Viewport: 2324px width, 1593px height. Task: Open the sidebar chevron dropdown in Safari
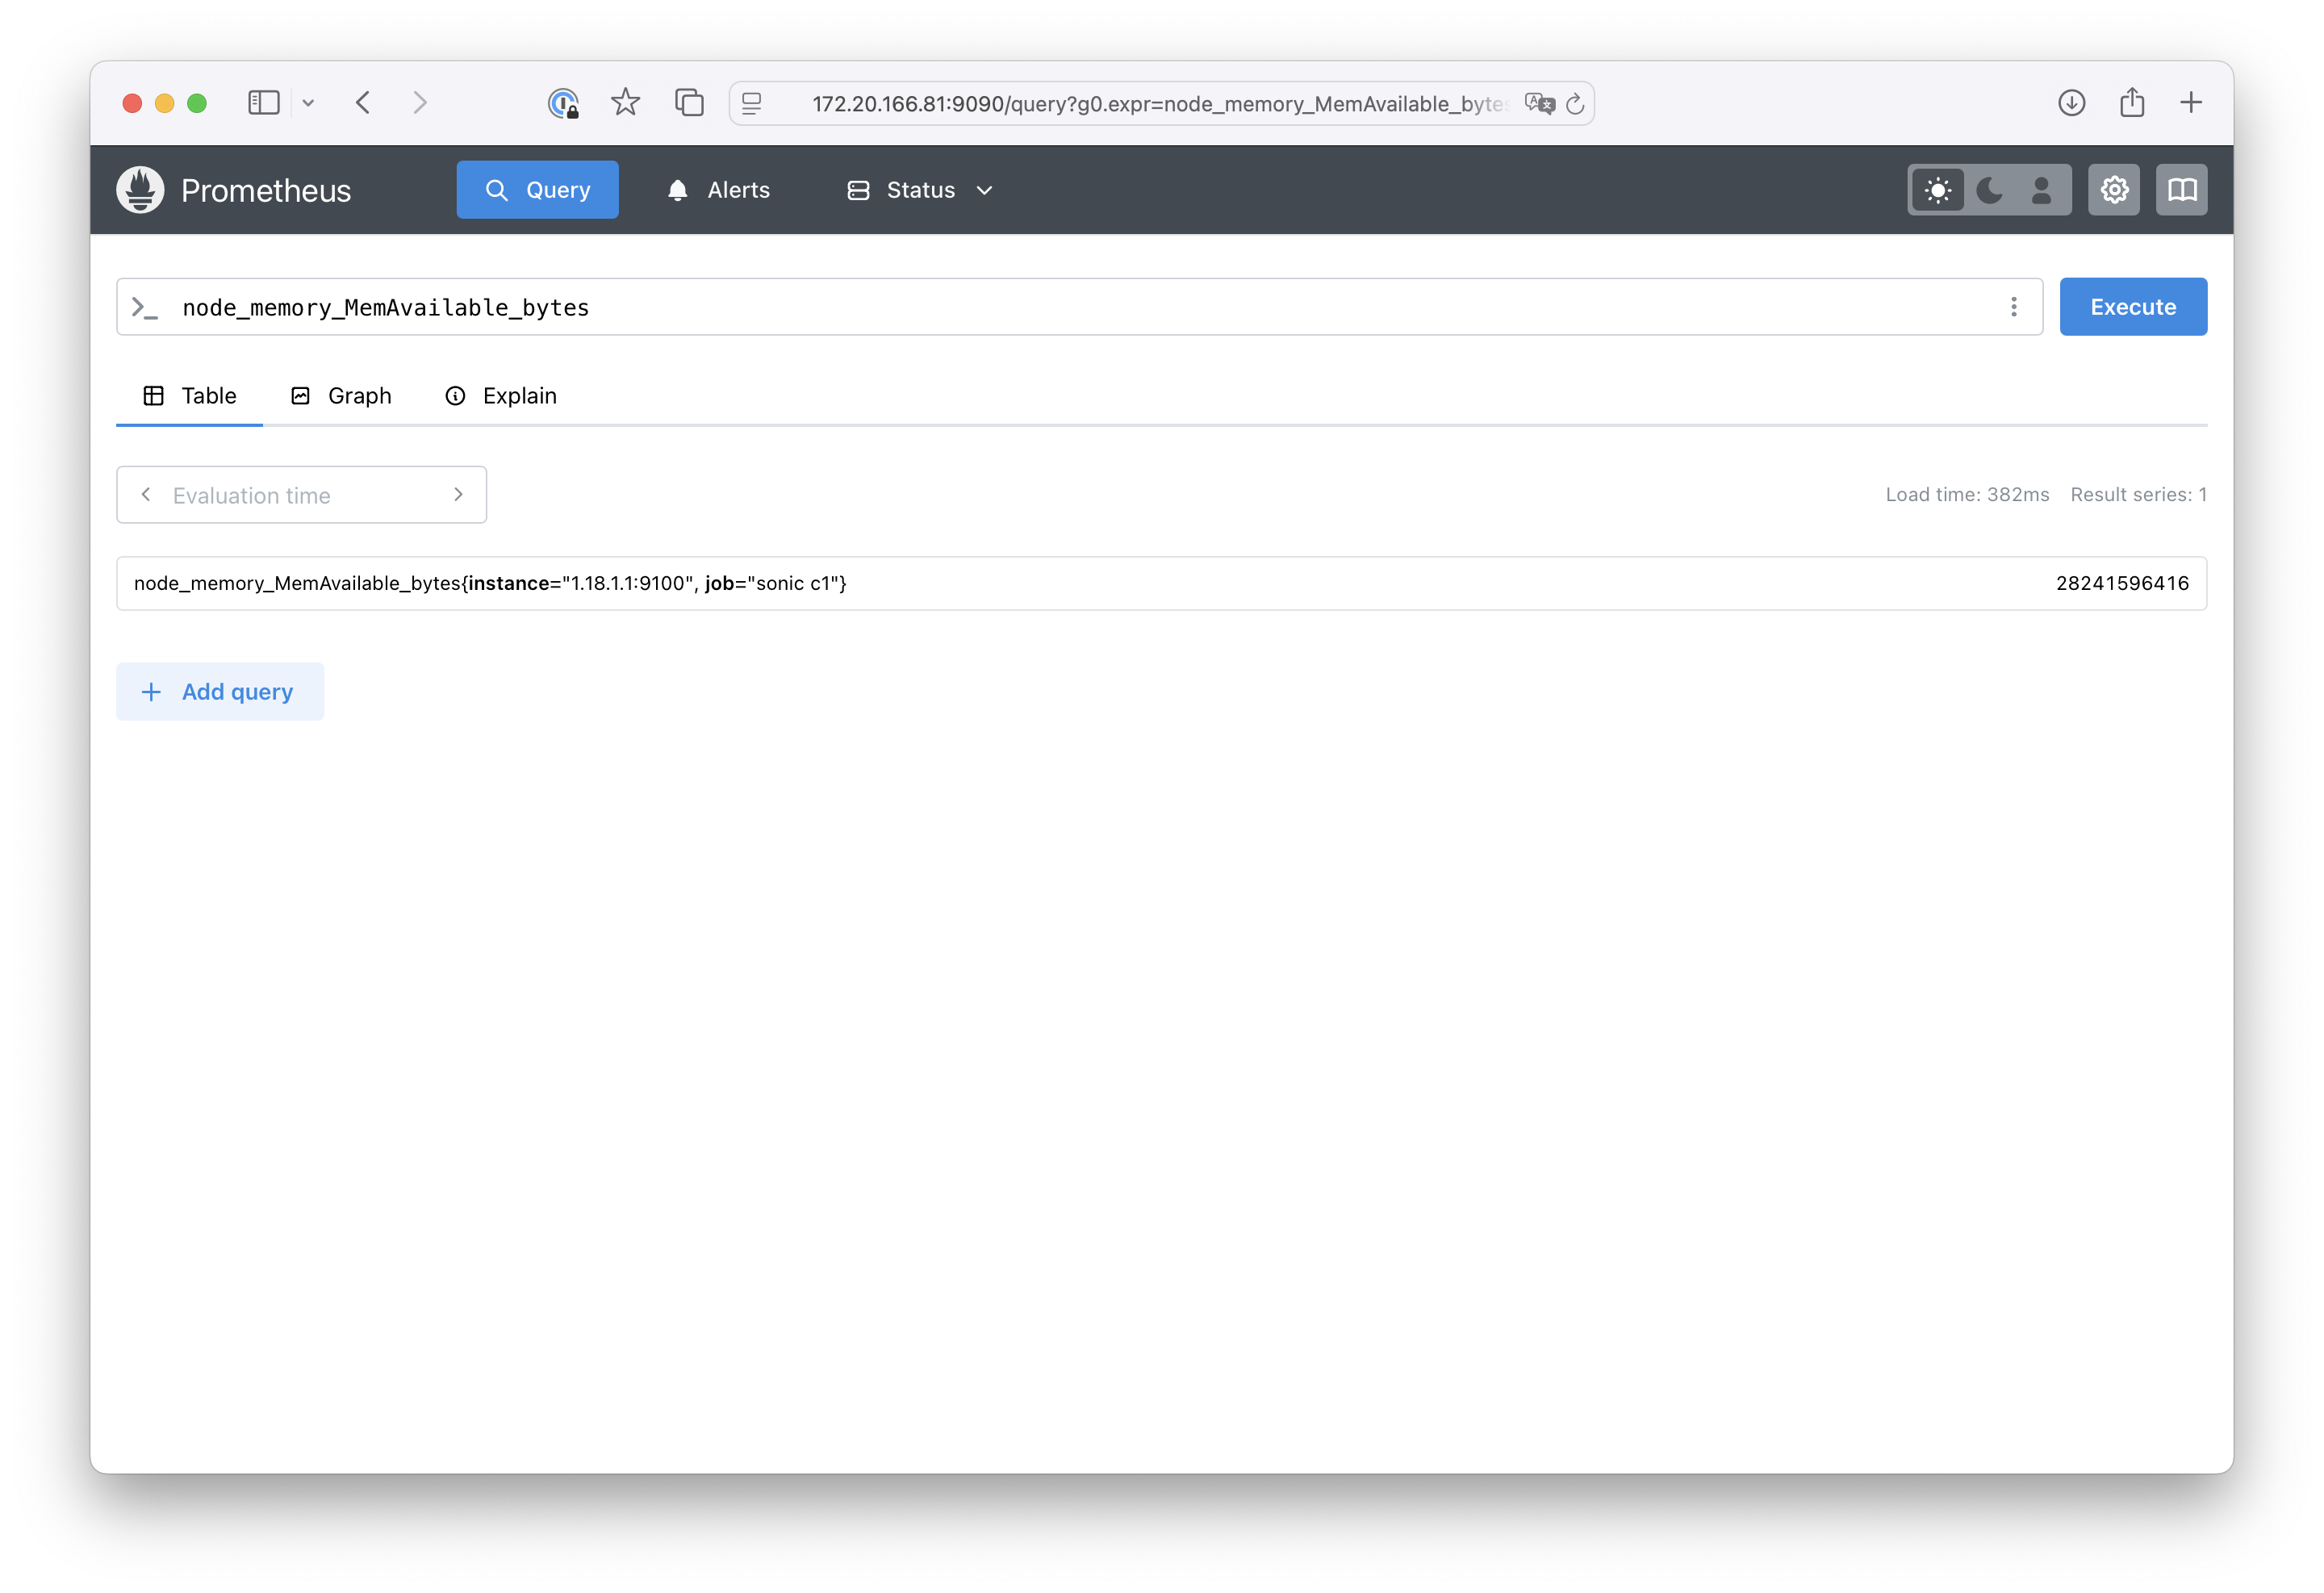click(308, 102)
